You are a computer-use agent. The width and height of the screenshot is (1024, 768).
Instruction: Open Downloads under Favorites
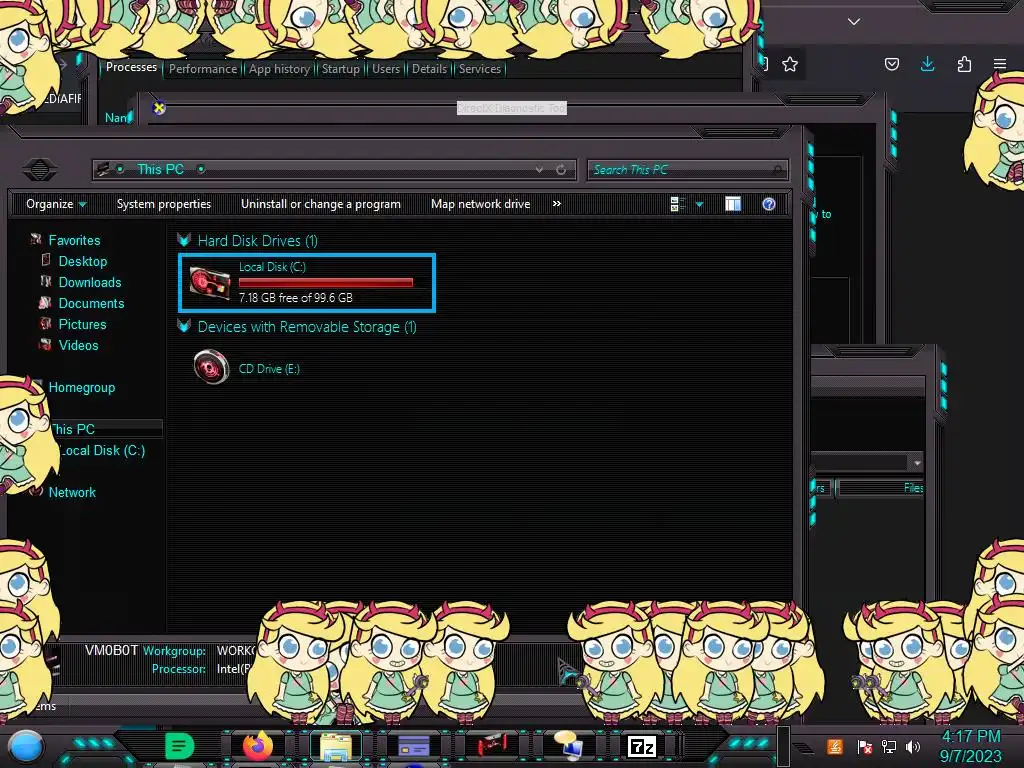pos(90,282)
